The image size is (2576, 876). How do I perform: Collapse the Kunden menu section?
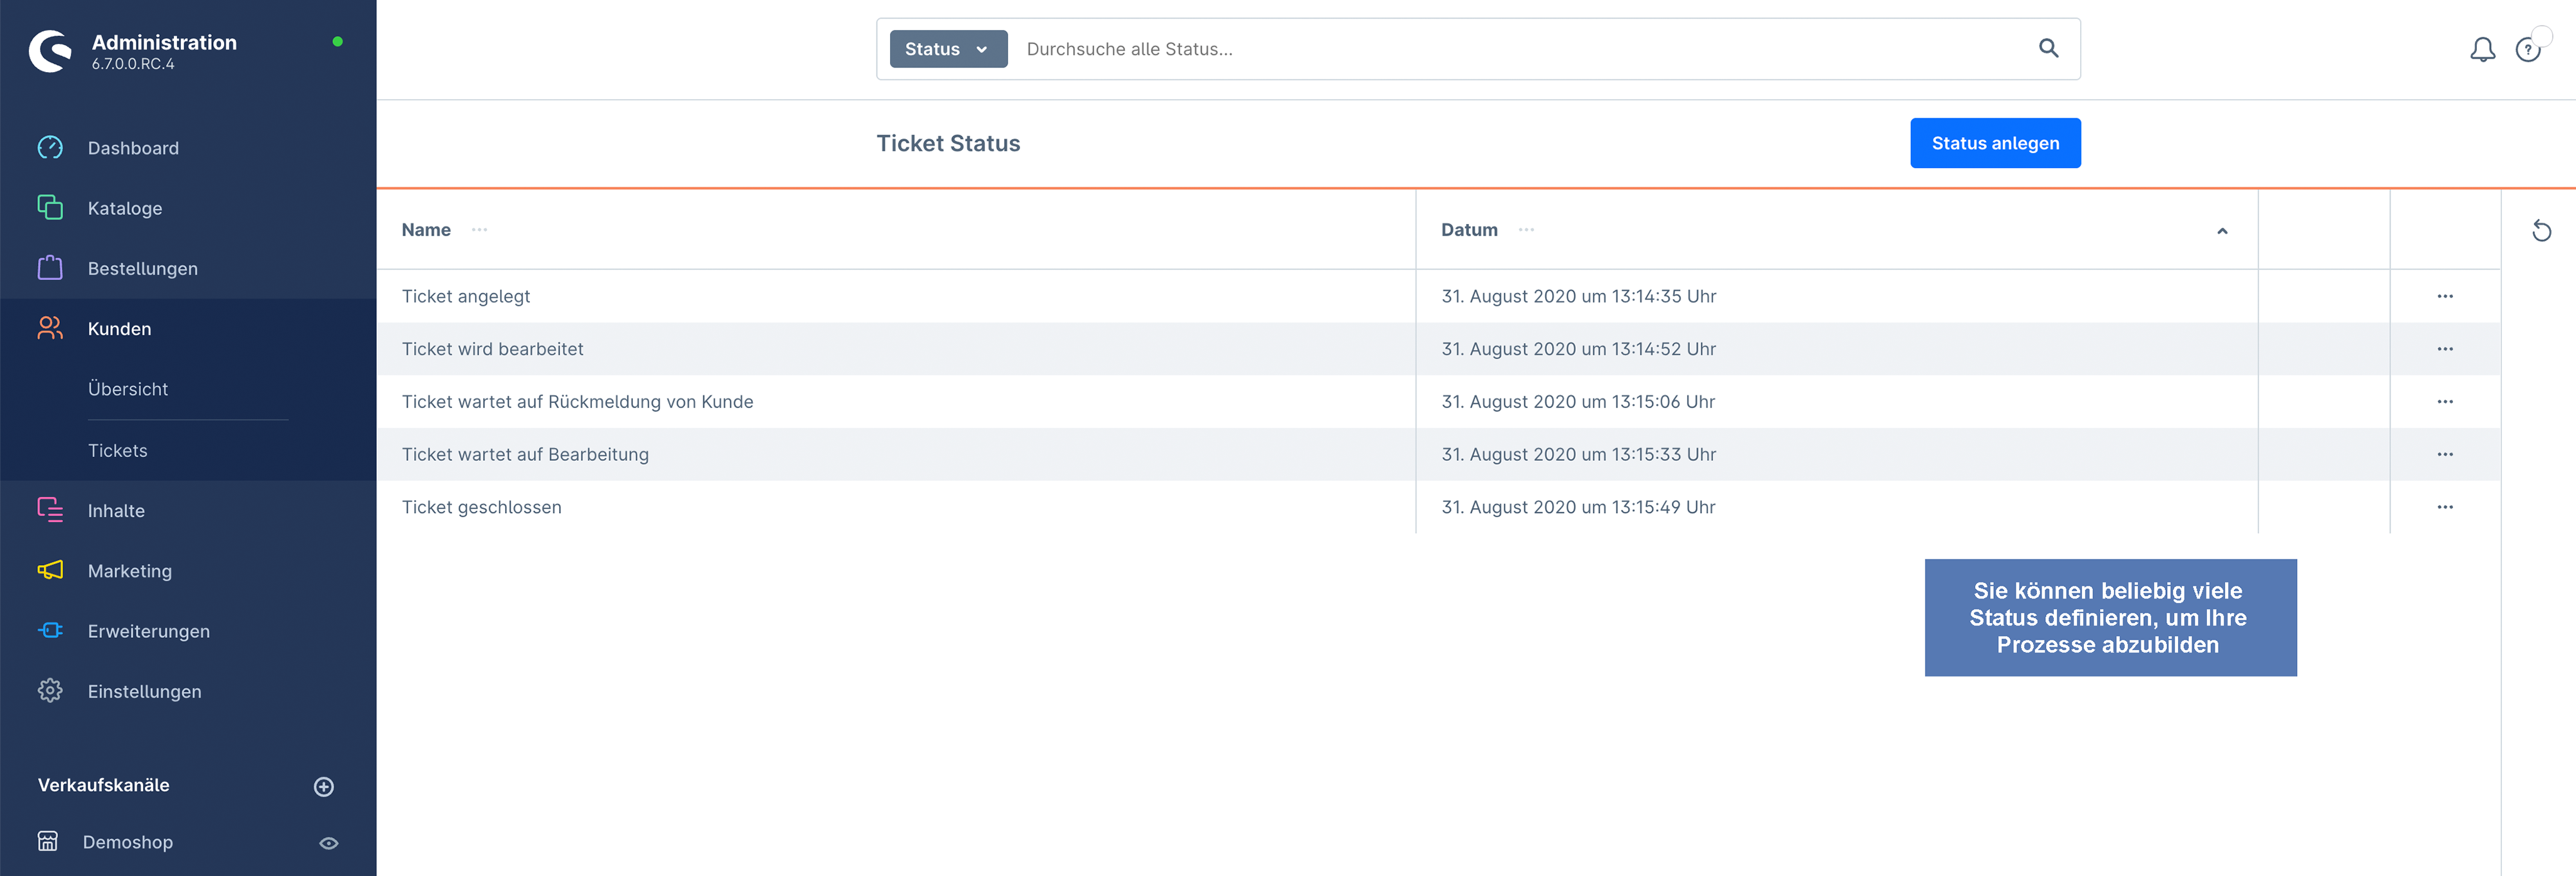[119, 329]
